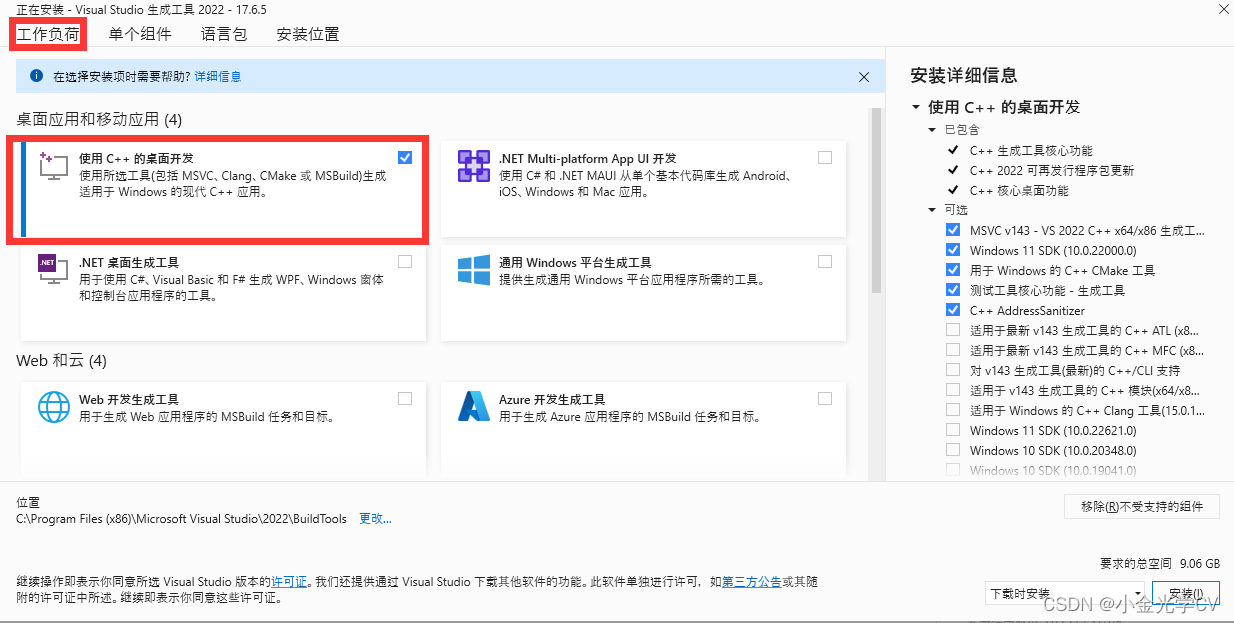Image resolution: width=1234 pixels, height=623 pixels.
Task: Click C++ 2022 可再发行程序包更新 item
Action: click(1052, 170)
